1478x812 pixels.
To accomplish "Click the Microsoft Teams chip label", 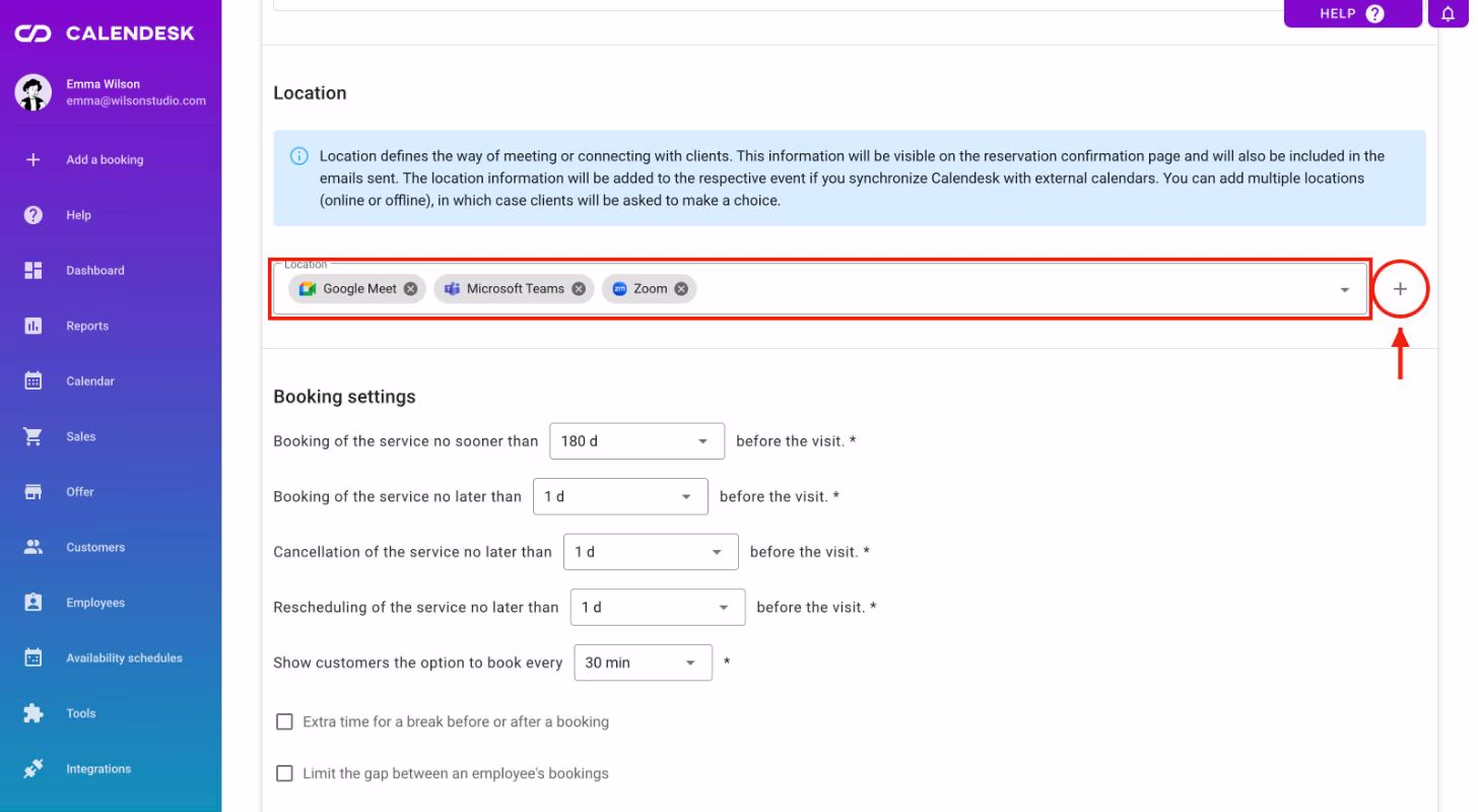I will [x=515, y=289].
